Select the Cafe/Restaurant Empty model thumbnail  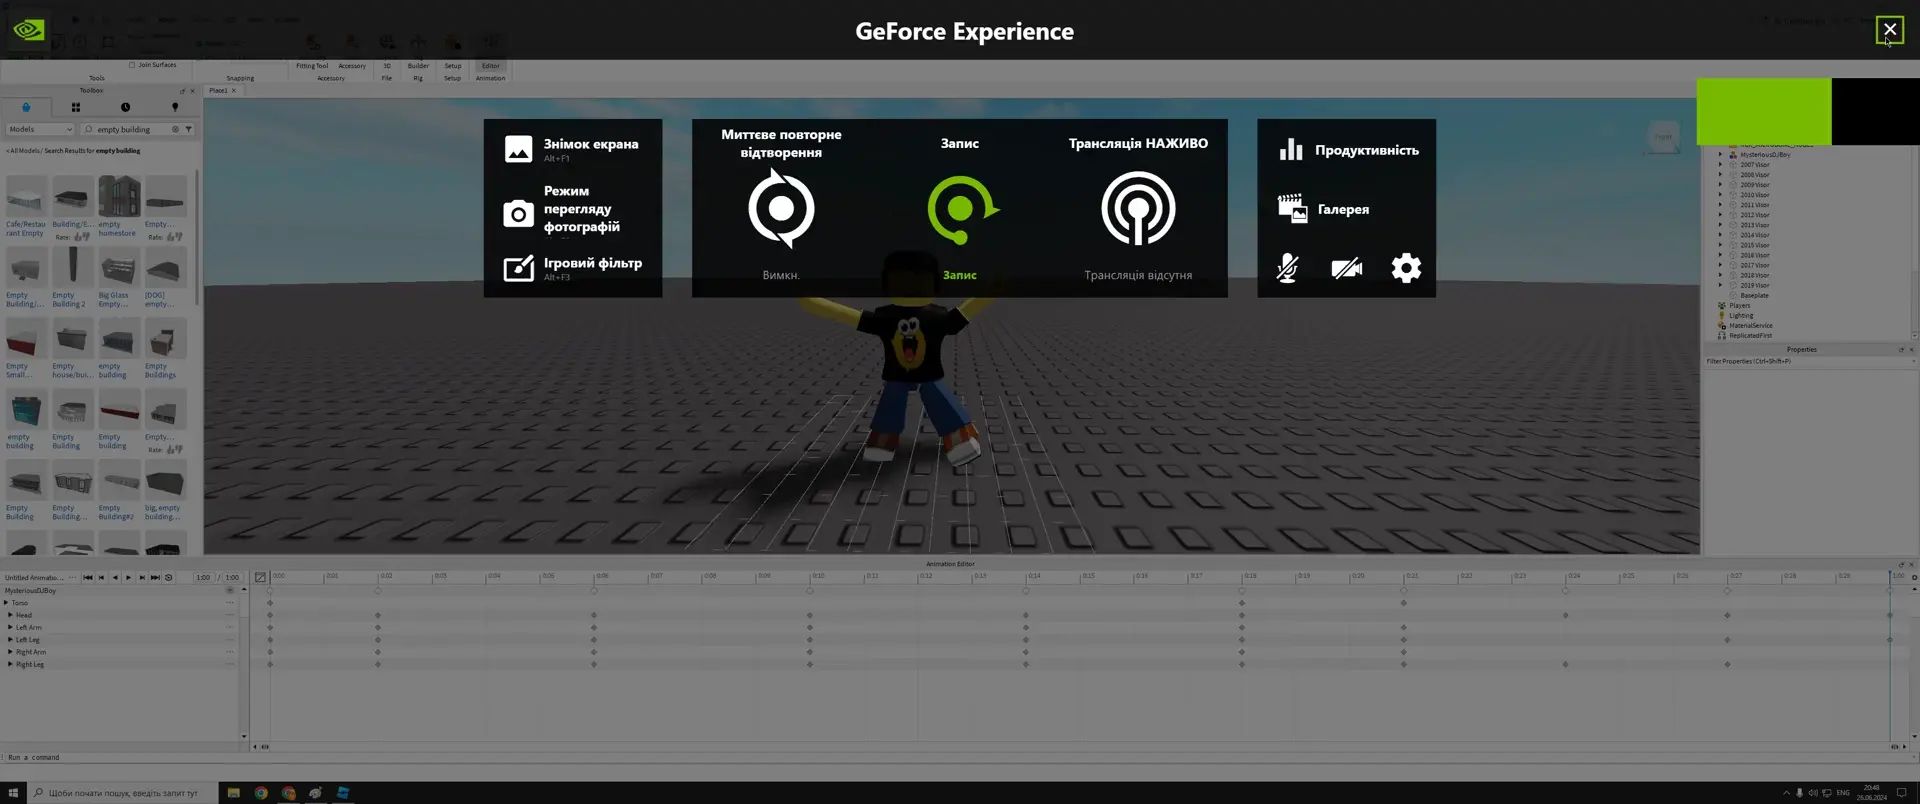26,196
